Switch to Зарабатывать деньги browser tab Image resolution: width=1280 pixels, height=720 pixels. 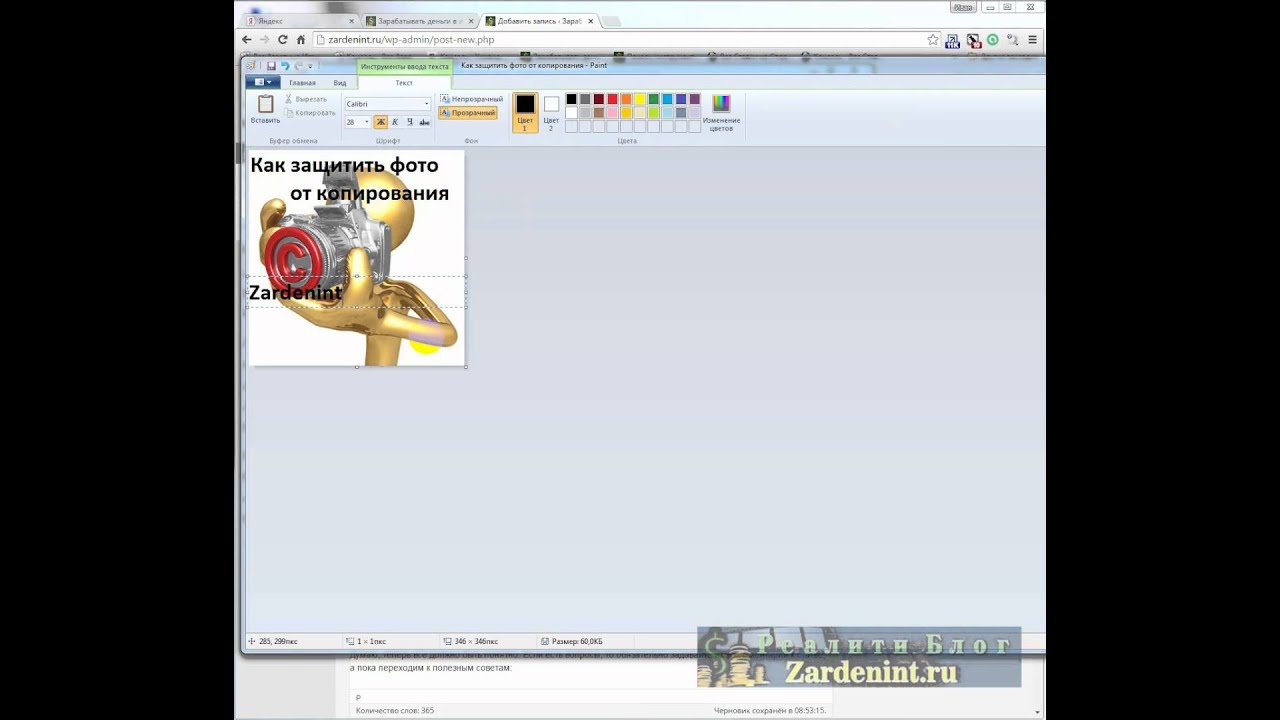click(418, 21)
